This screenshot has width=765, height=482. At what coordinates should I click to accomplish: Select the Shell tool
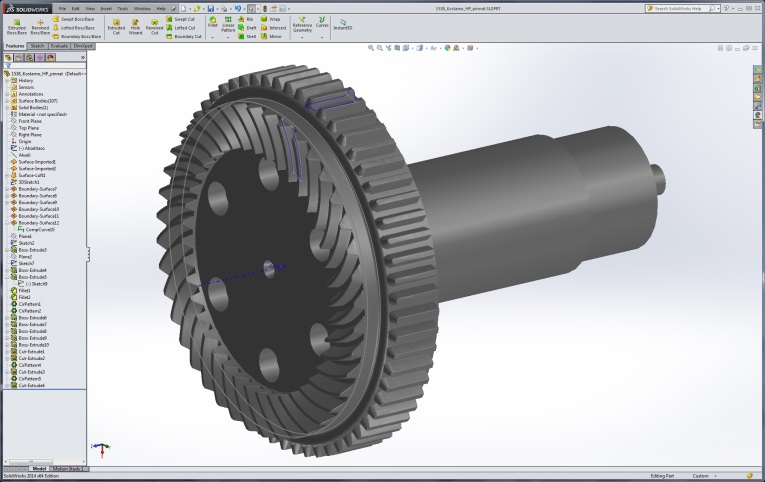pyautogui.click(x=247, y=37)
